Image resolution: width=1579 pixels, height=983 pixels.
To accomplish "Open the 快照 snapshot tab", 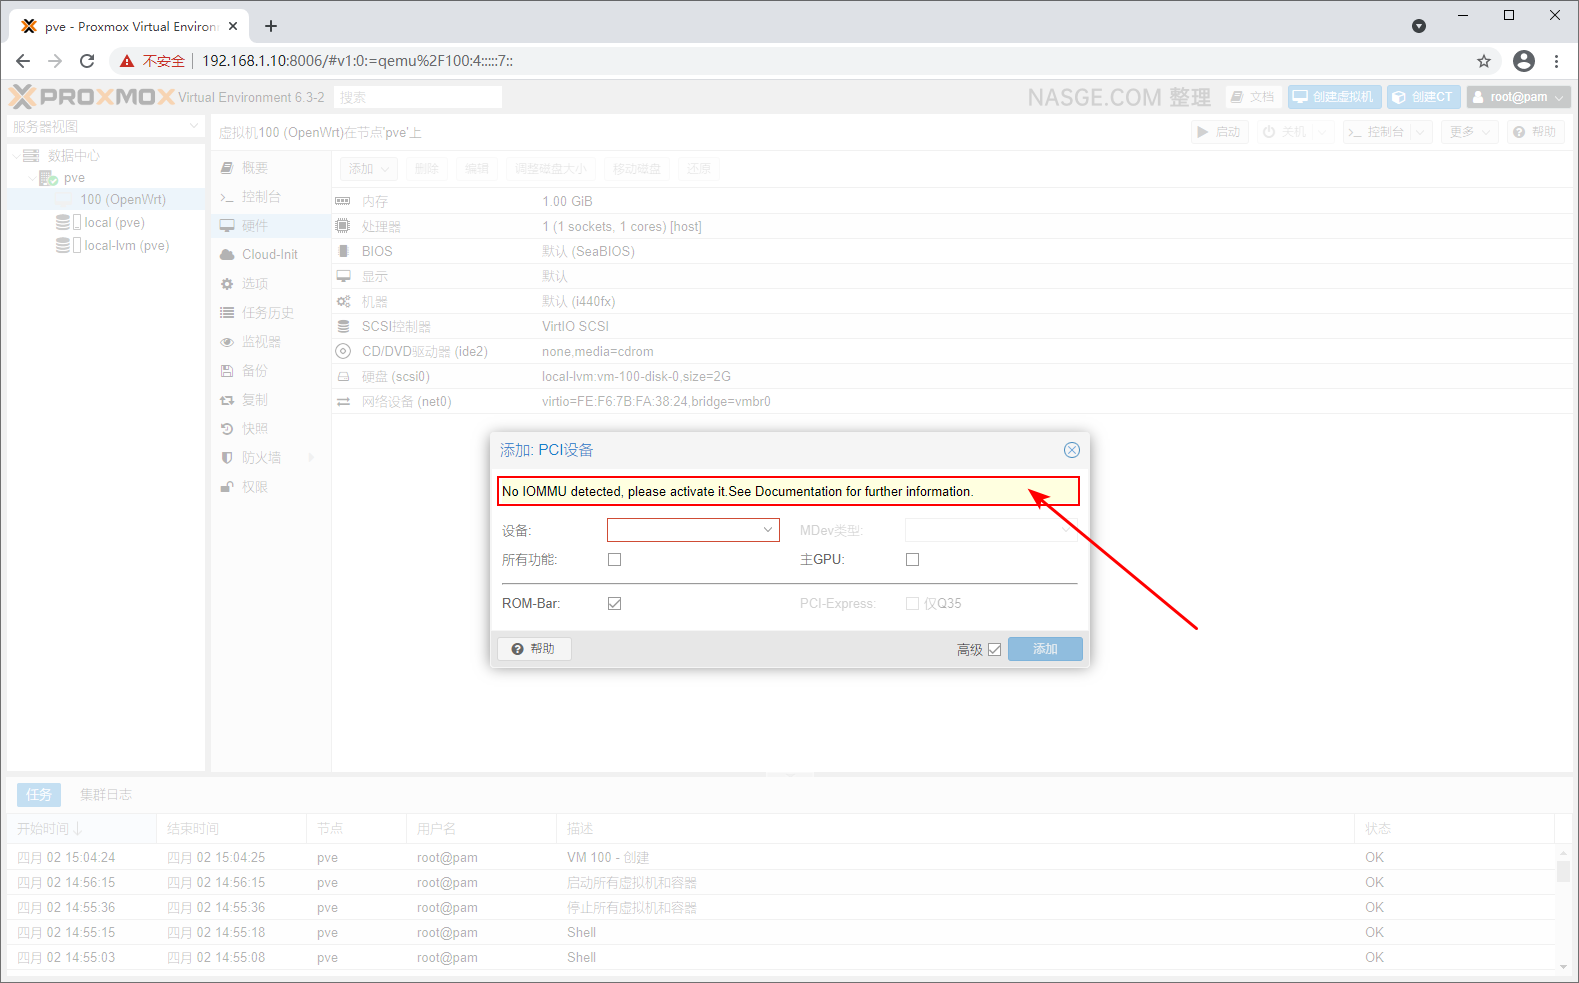I will tap(270, 429).
